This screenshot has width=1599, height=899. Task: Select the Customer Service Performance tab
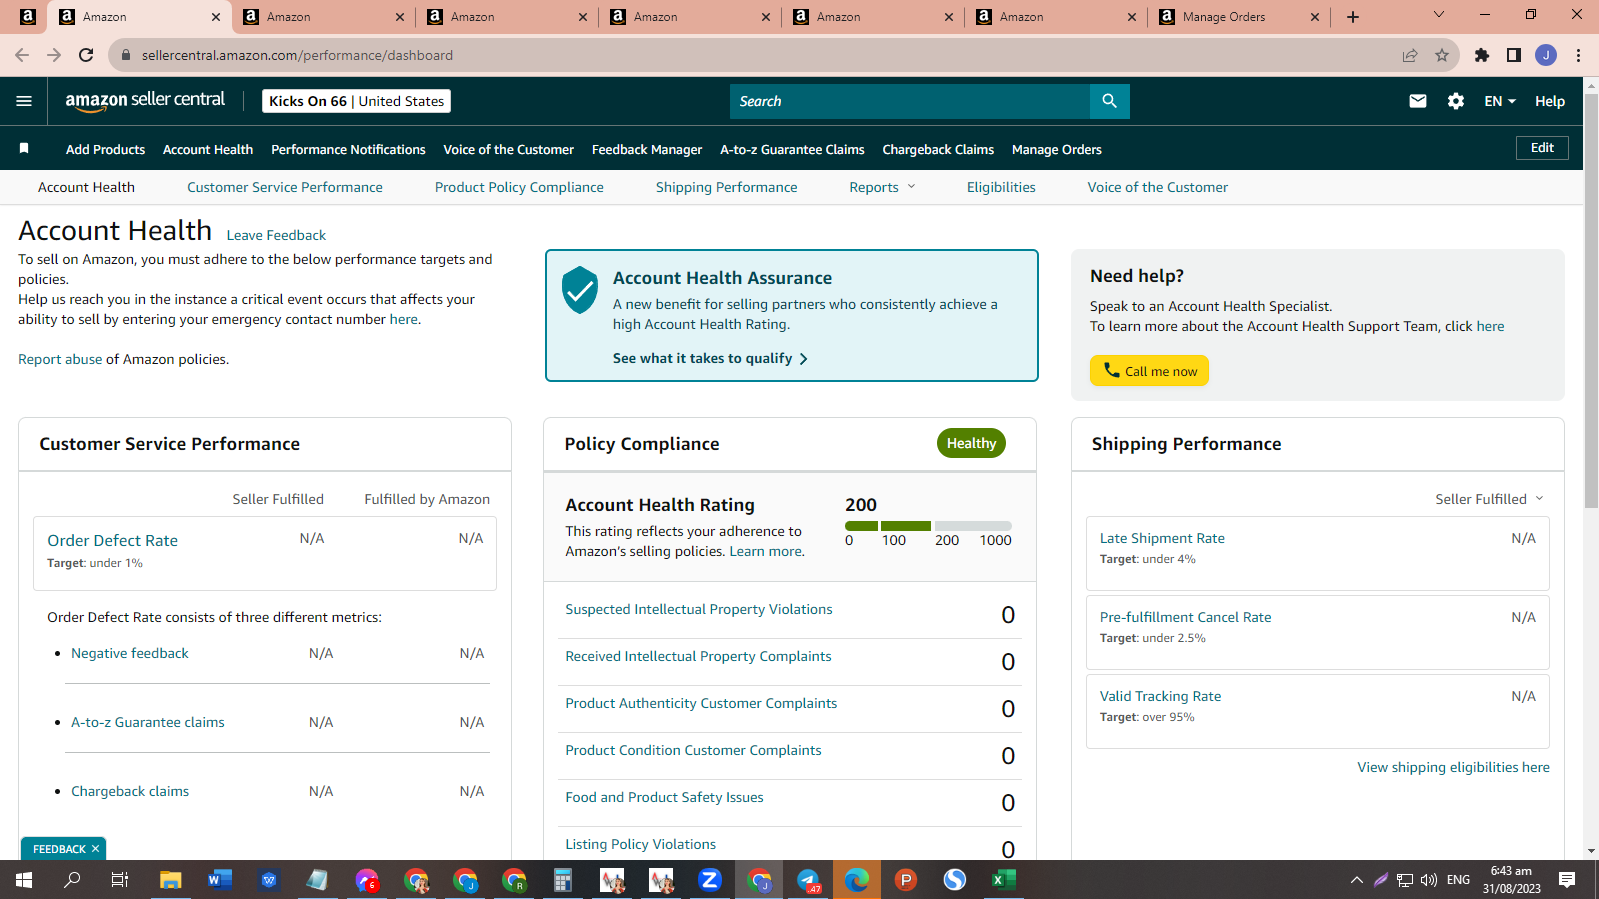click(x=285, y=187)
